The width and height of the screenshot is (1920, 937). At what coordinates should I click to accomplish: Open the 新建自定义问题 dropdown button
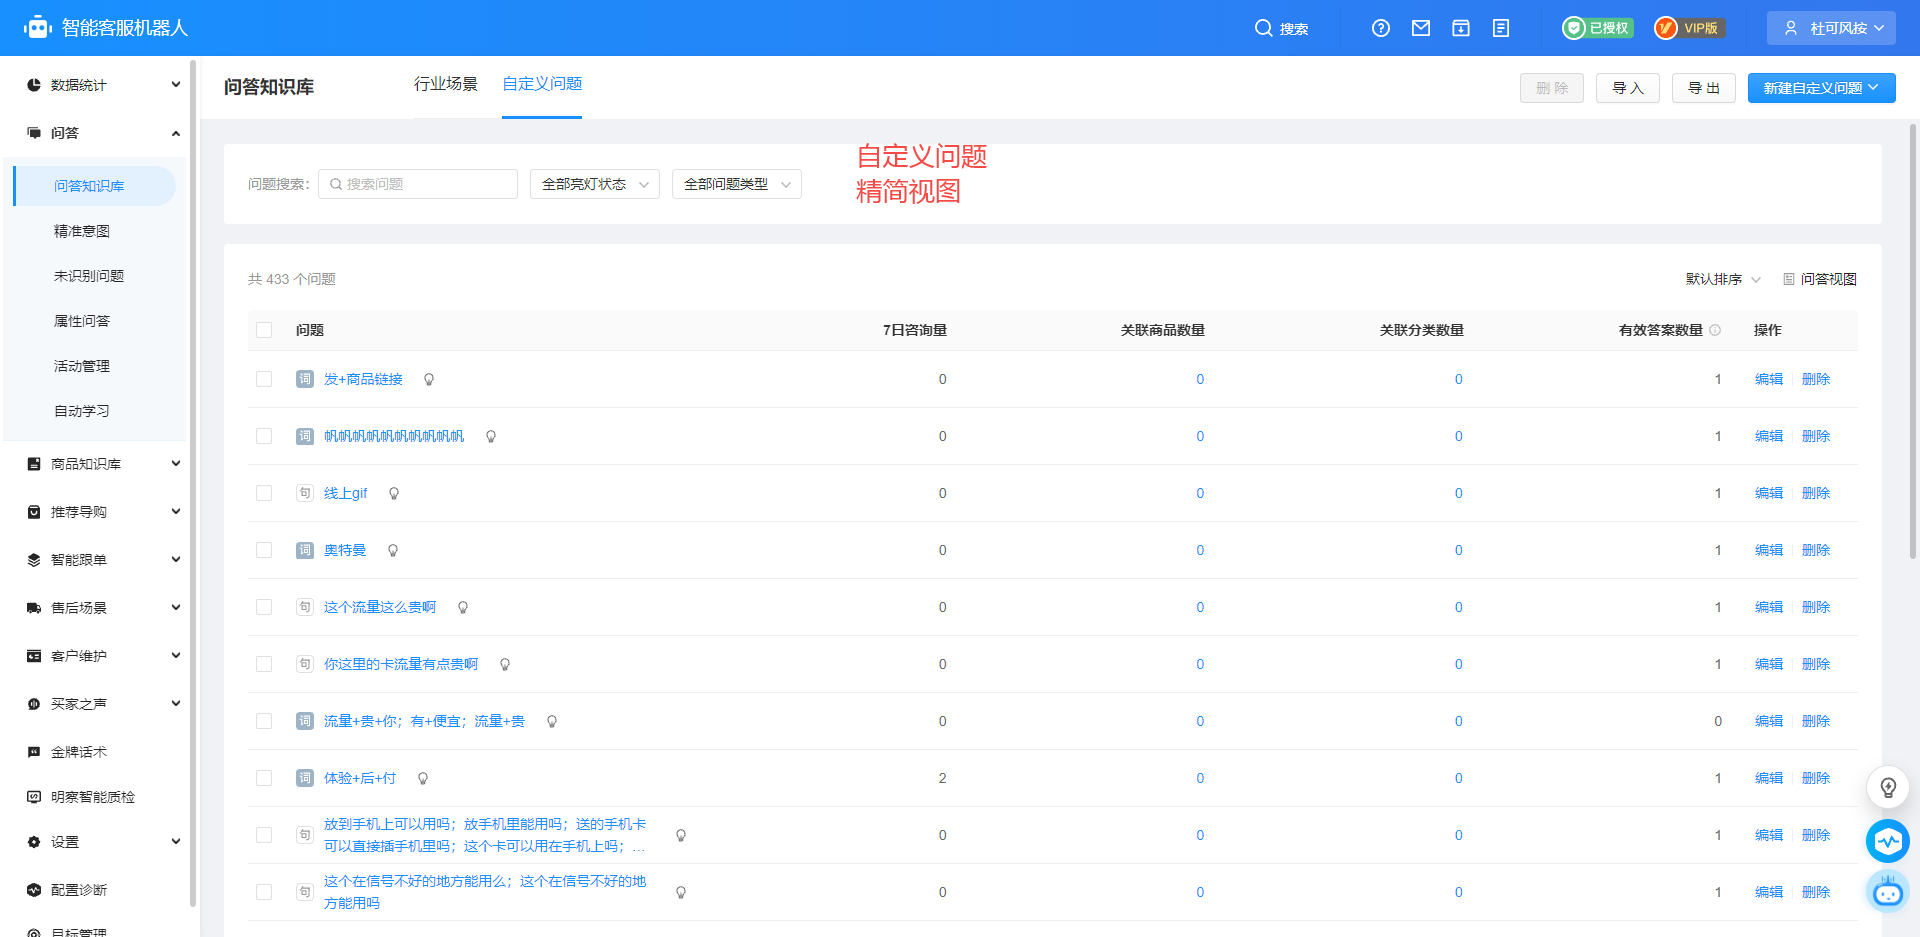[1822, 88]
